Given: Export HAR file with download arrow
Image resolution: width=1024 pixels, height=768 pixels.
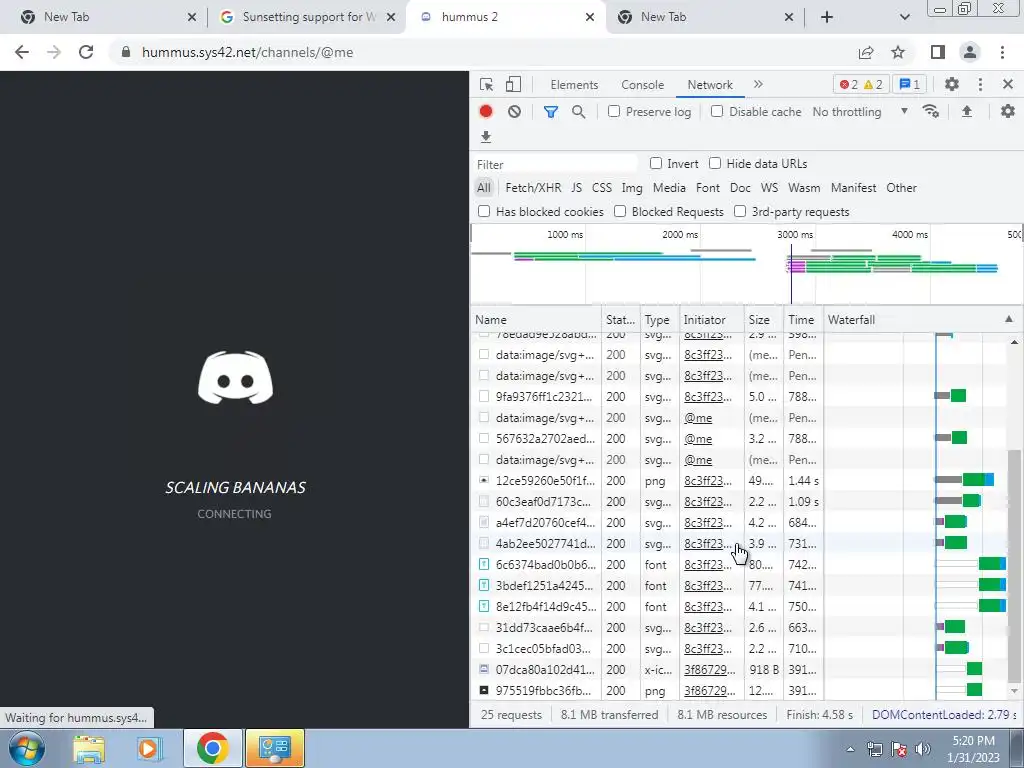Looking at the screenshot, I should [486, 136].
